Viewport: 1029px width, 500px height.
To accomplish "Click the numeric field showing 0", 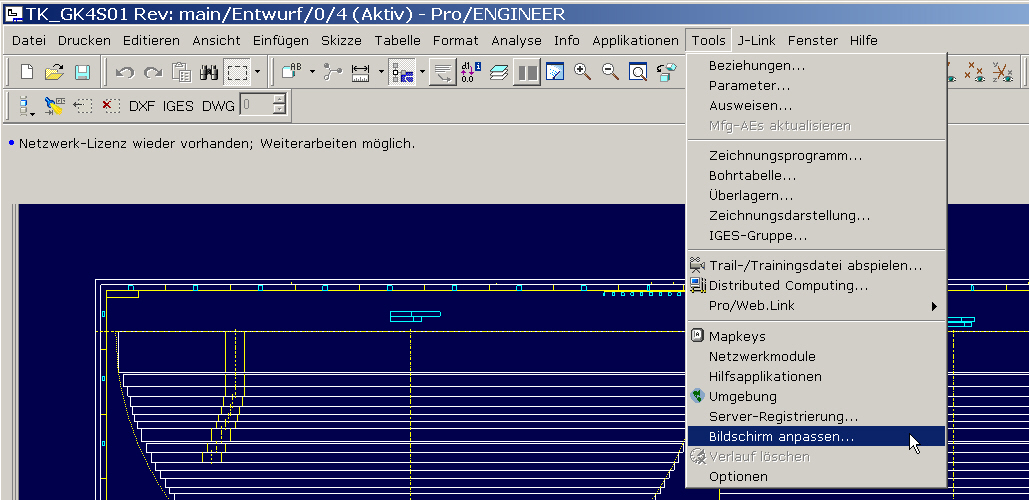I will (x=257, y=104).
